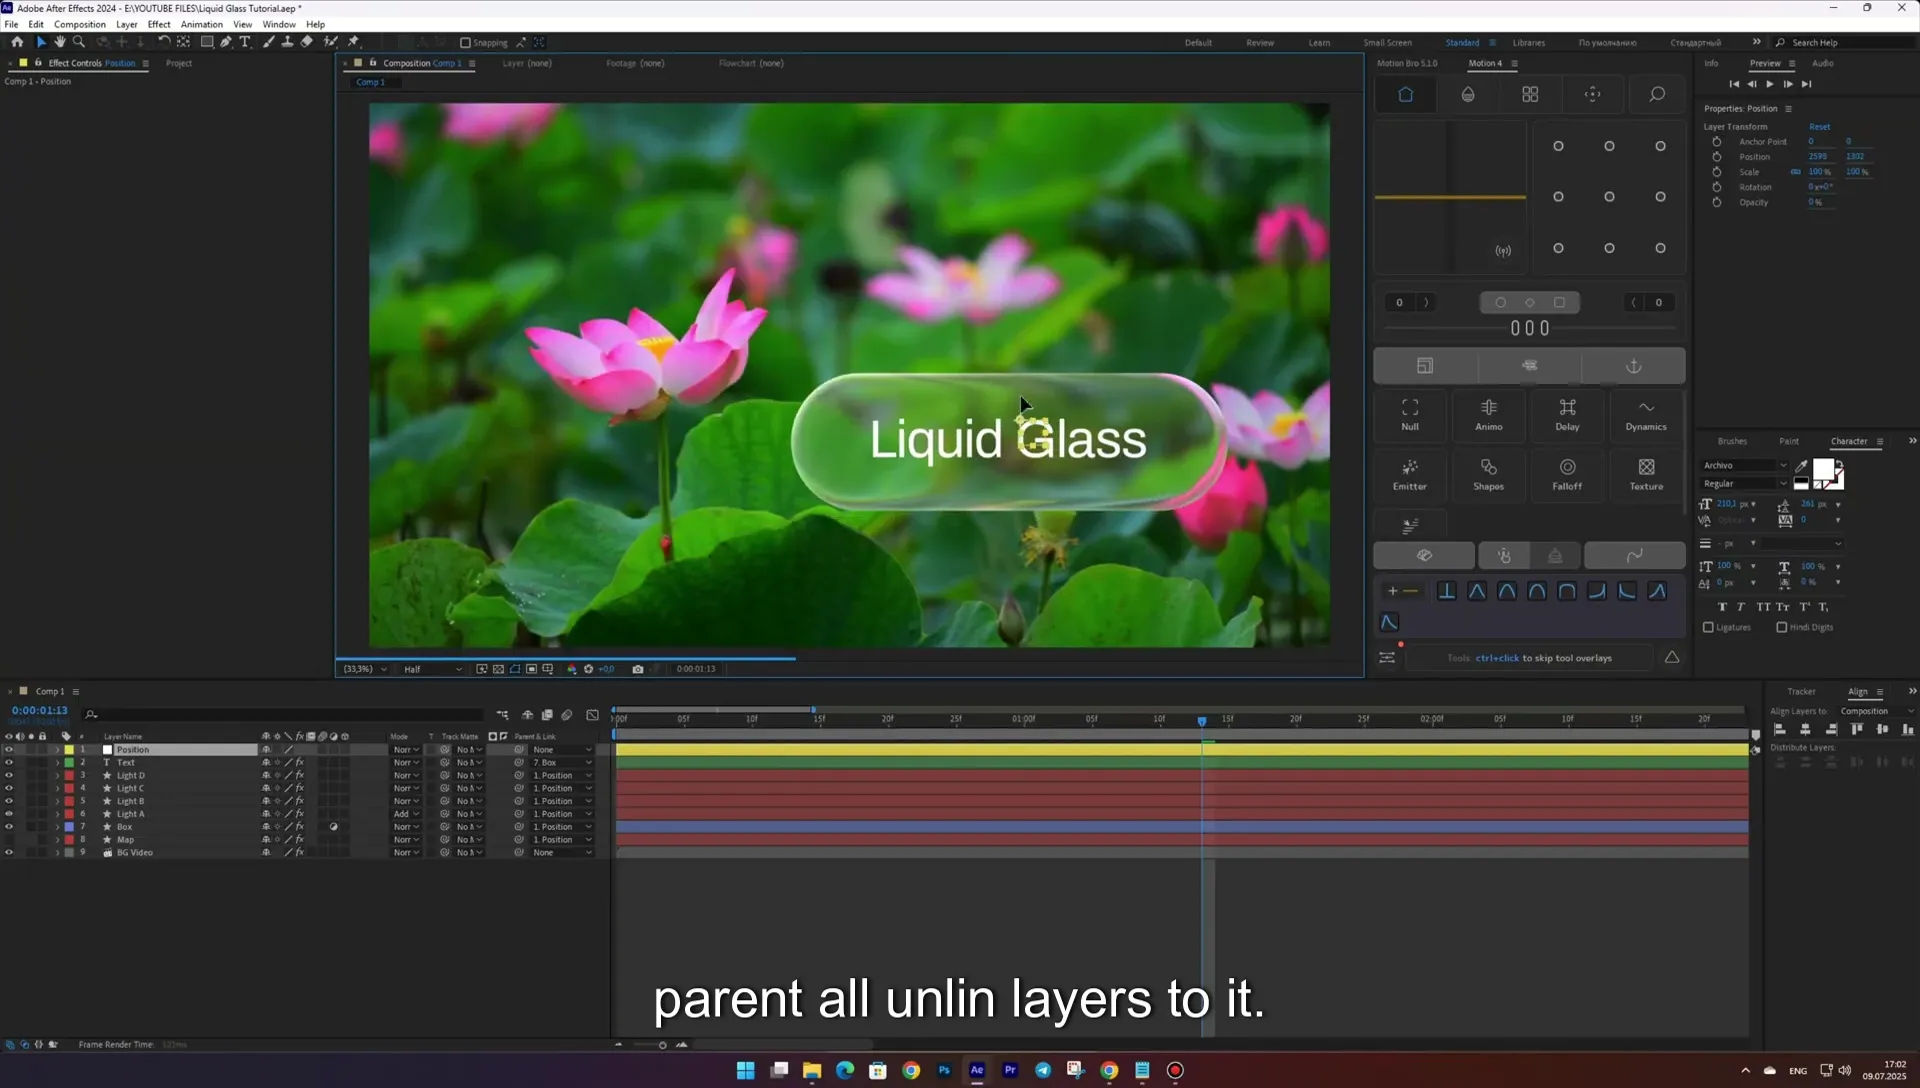The image size is (1920, 1088).
Task: Open Motion Bro Null tool
Action: point(1410,415)
